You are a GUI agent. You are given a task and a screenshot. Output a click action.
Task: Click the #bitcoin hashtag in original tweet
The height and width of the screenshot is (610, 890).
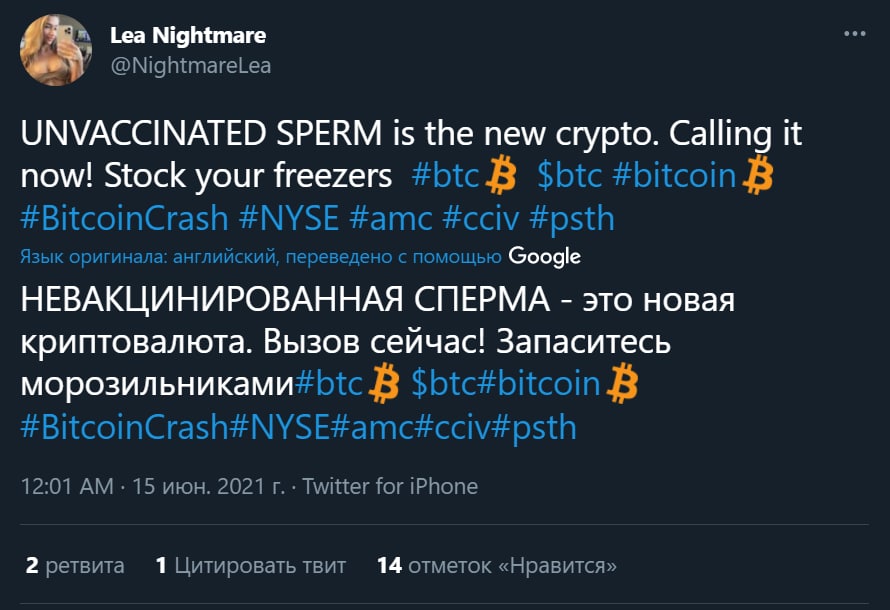coord(672,176)
